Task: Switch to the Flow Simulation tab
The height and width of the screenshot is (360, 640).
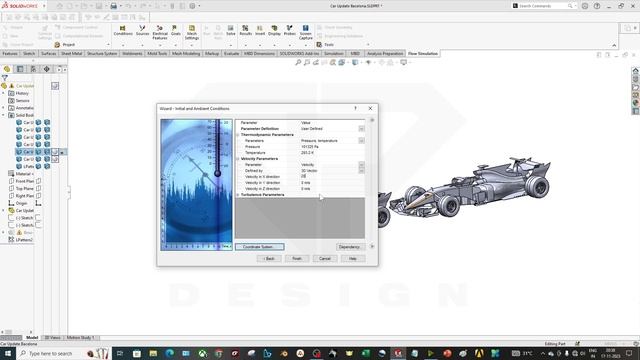Action: (x=423, y=53)
